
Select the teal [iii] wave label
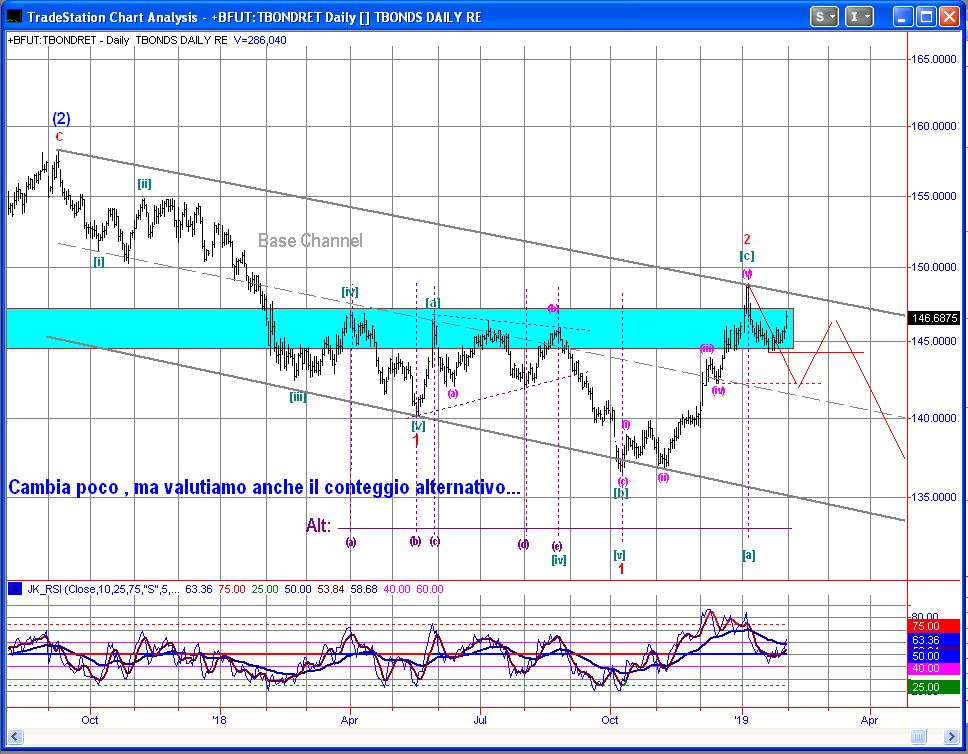click(298, 397)
